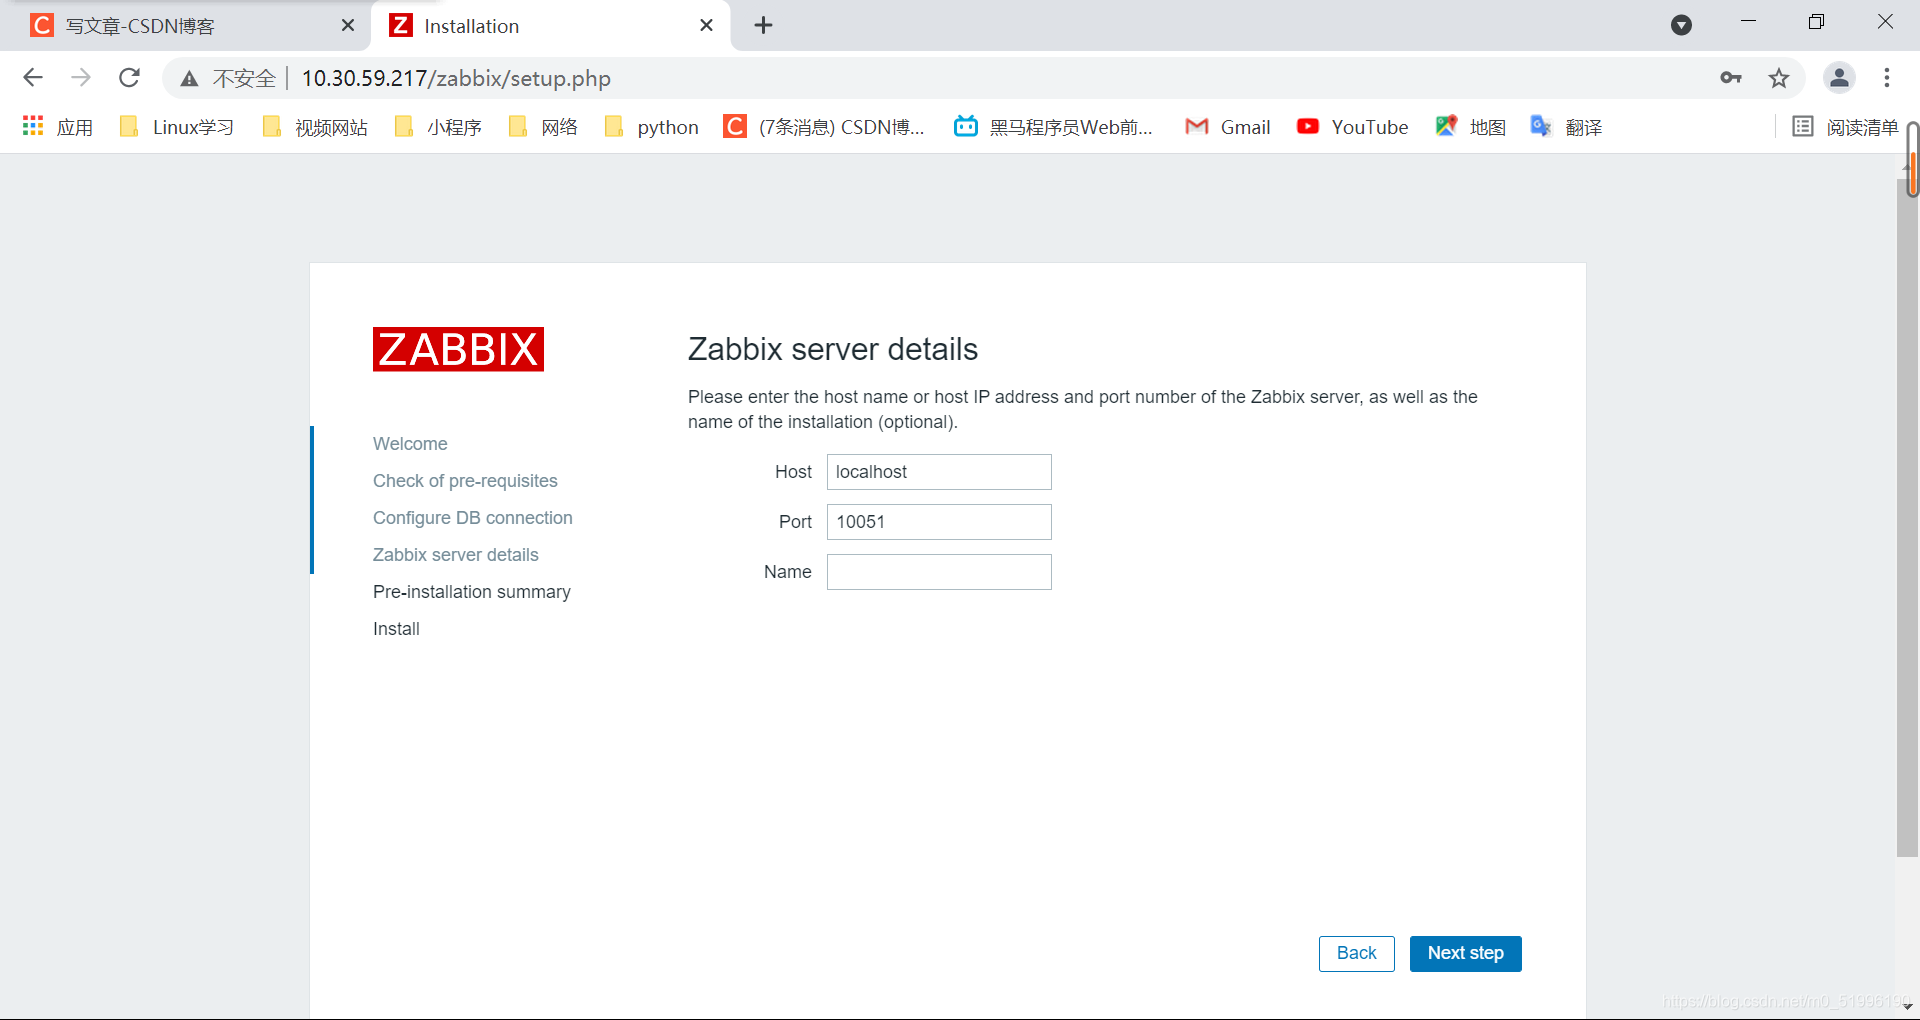
Task: Close the 写文章-CSDN博客 tab
Action: pos(348,26)
